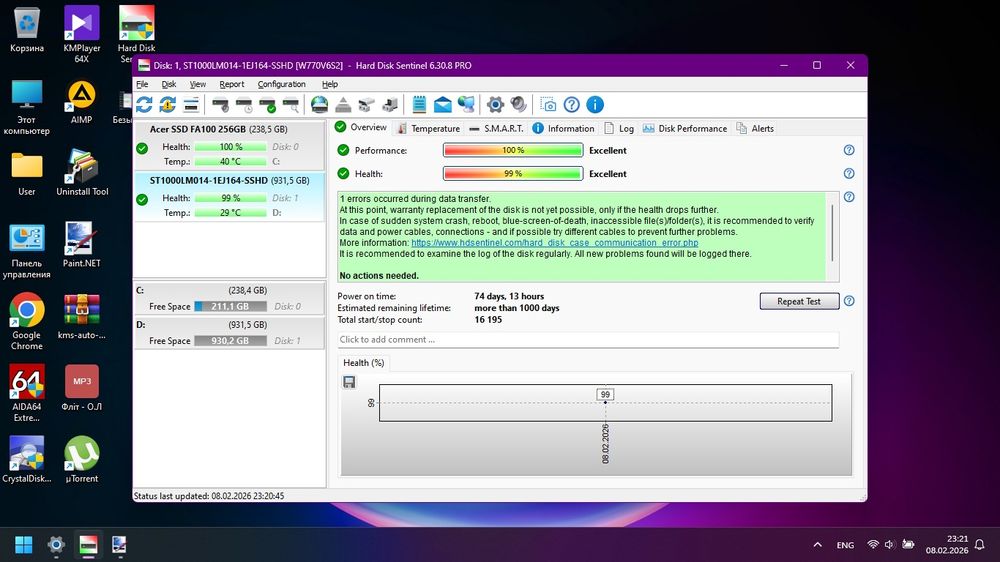Click the status last updated text

point(209,496)
